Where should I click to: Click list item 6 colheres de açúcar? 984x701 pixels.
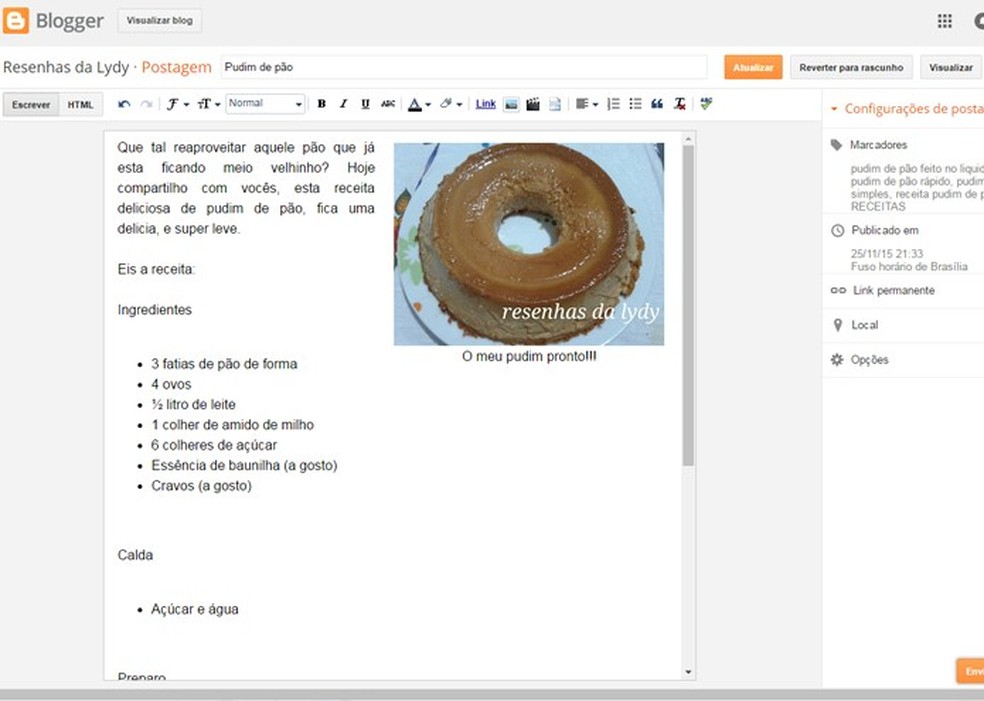[213, 445]
